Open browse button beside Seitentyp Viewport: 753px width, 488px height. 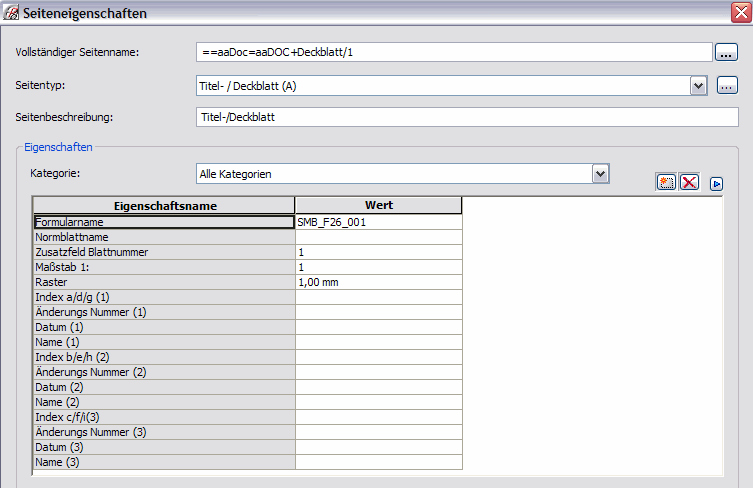tap(727, 85)
